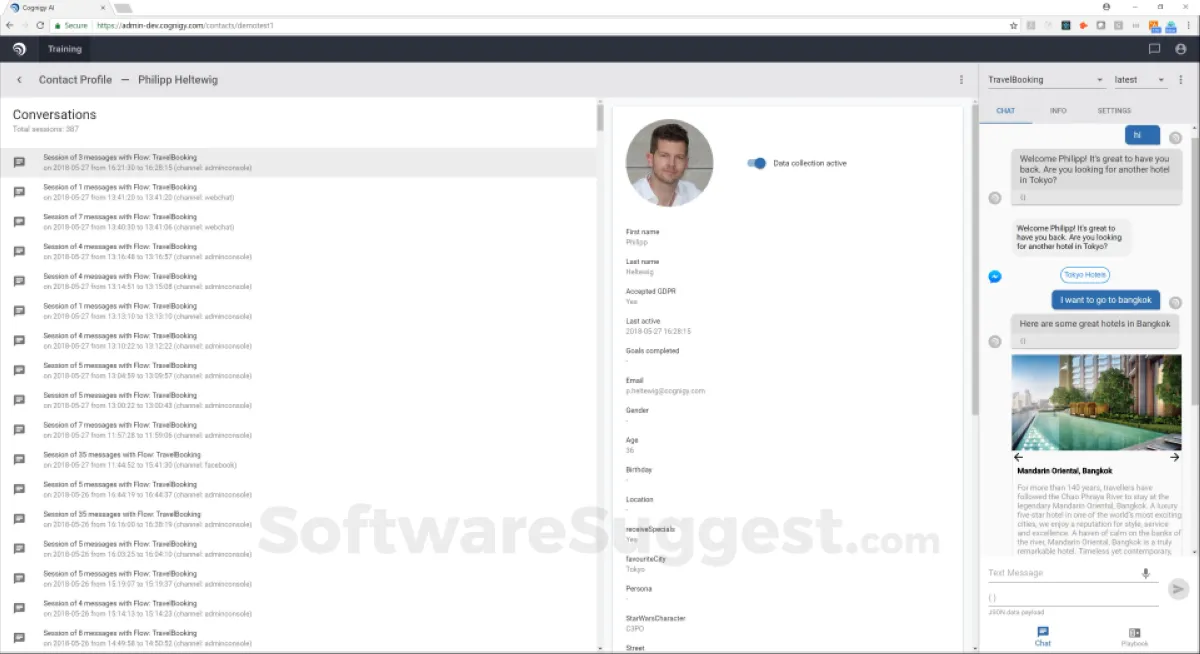1200x654 pixels.
Task: Click session icon for 16:21:30 adminconsole session
Action: pyautogui.click(x=19, y=162)
